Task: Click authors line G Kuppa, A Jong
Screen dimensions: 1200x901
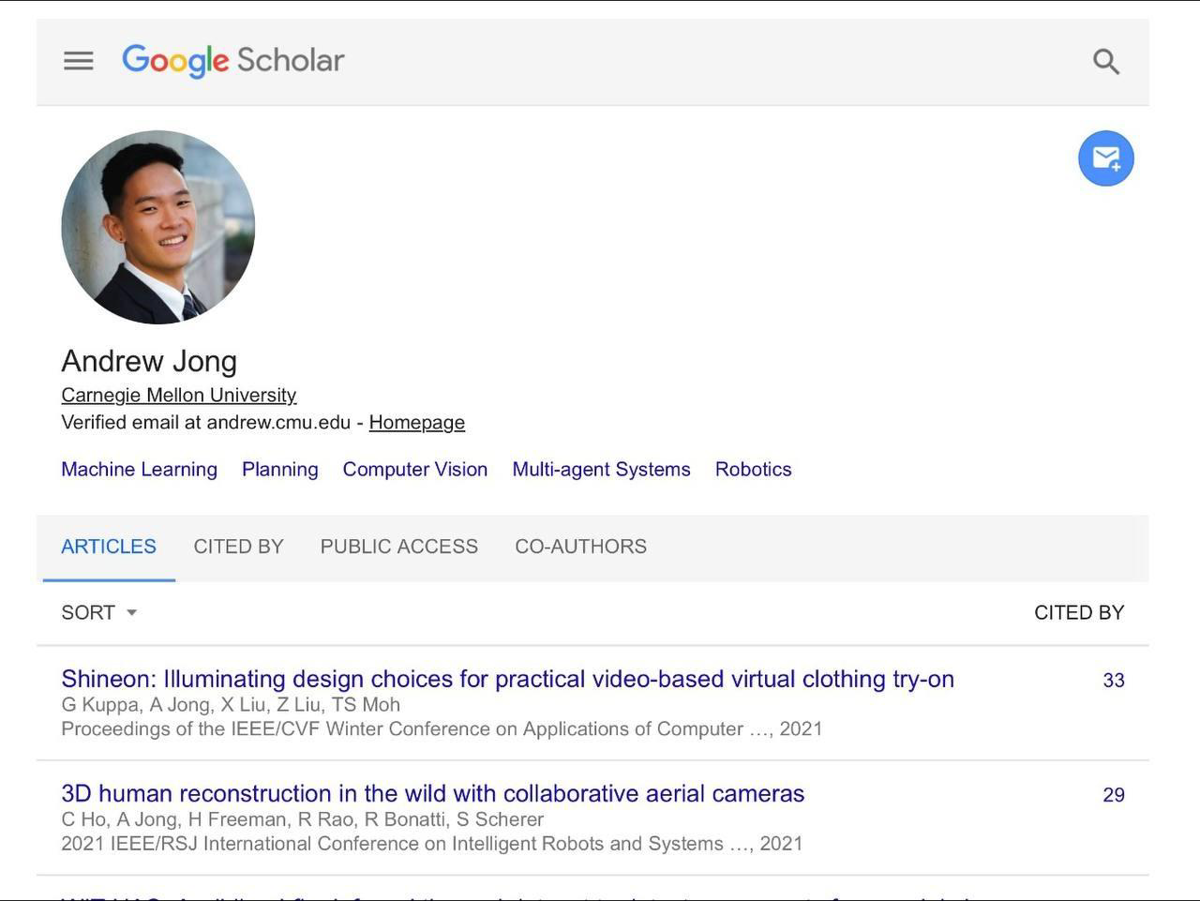Action: click(x=231, y=705)
